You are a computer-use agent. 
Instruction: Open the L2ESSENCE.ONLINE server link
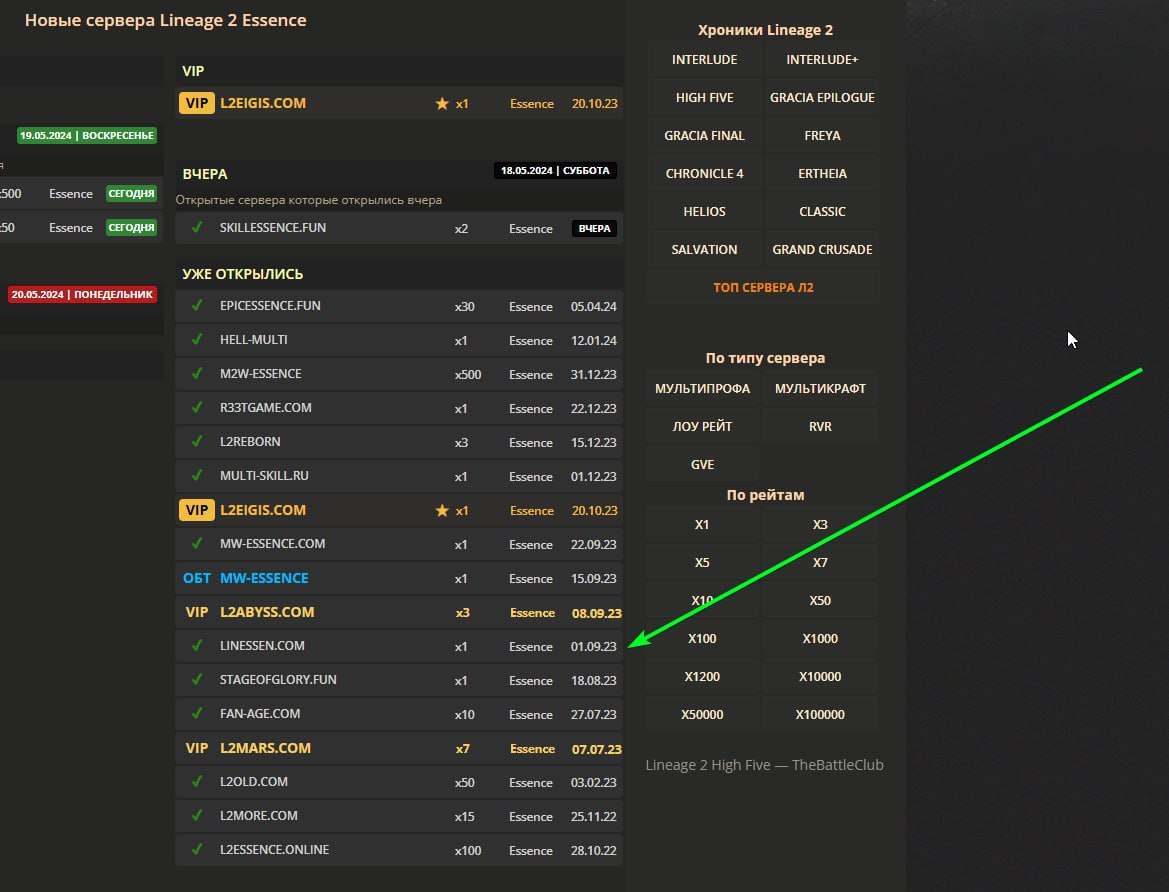[x=274, y=849]
